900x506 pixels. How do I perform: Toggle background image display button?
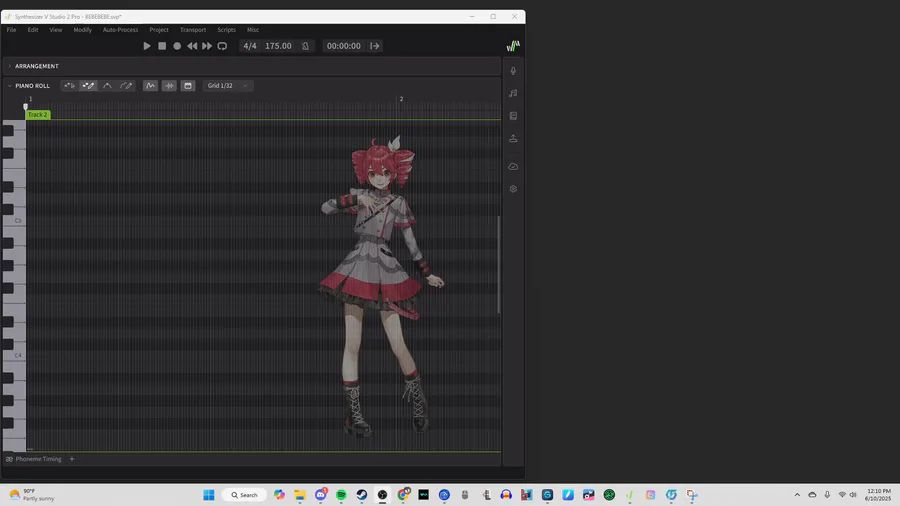pyautogui.click(x=188, y=85)
